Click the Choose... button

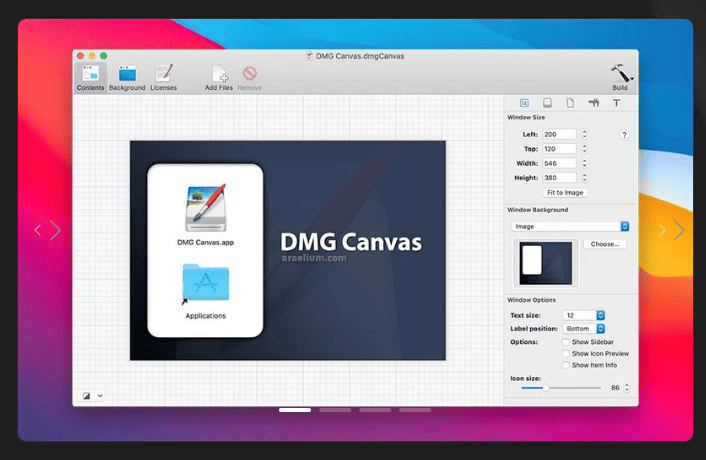pos(605,244)
